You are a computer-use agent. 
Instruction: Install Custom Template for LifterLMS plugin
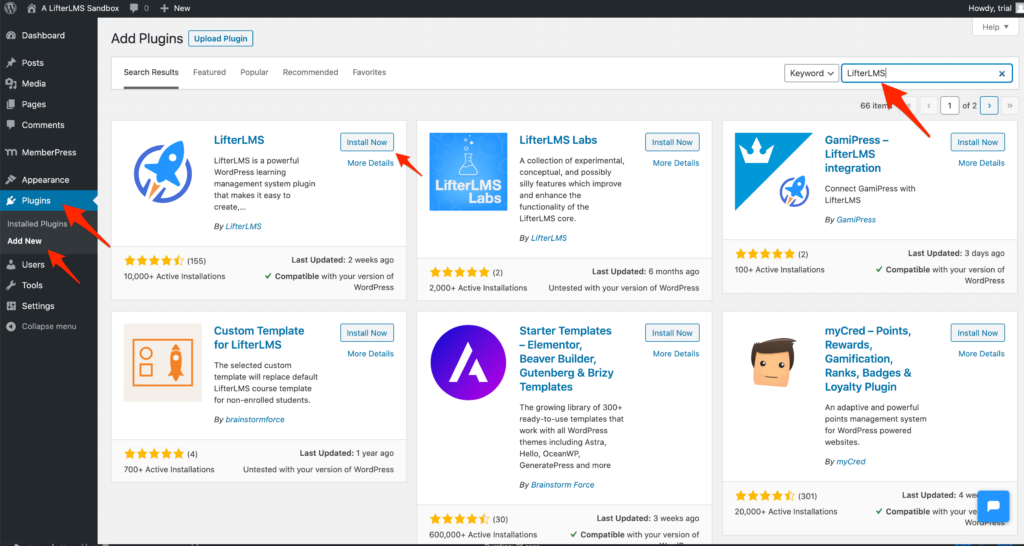pyautogui.click(x=367, y=332)
